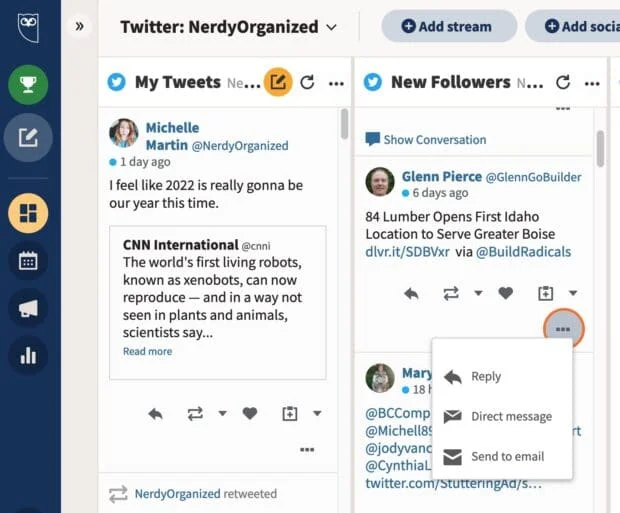Viewport: 620px width, 513px height.
Task: Open the compose icon in sidebar
Action: click(28, 138)
